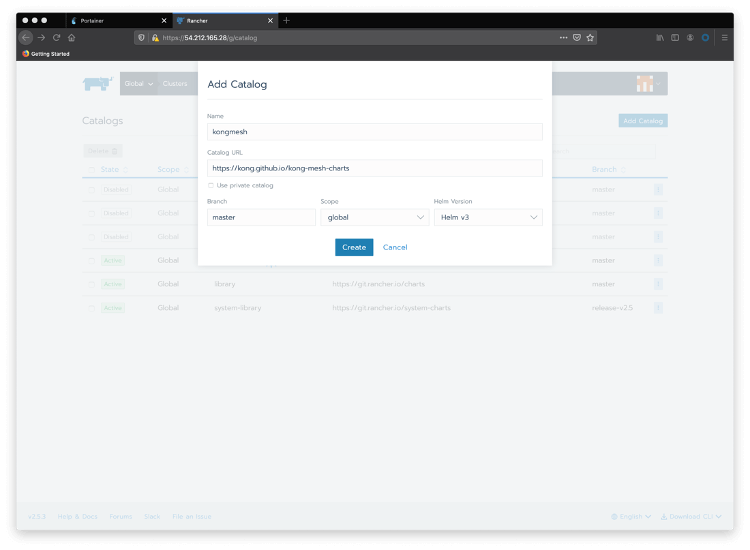Screen dimensions: 750x550
Task: Open the user avatar menu
Action: (x=648, y=84)
